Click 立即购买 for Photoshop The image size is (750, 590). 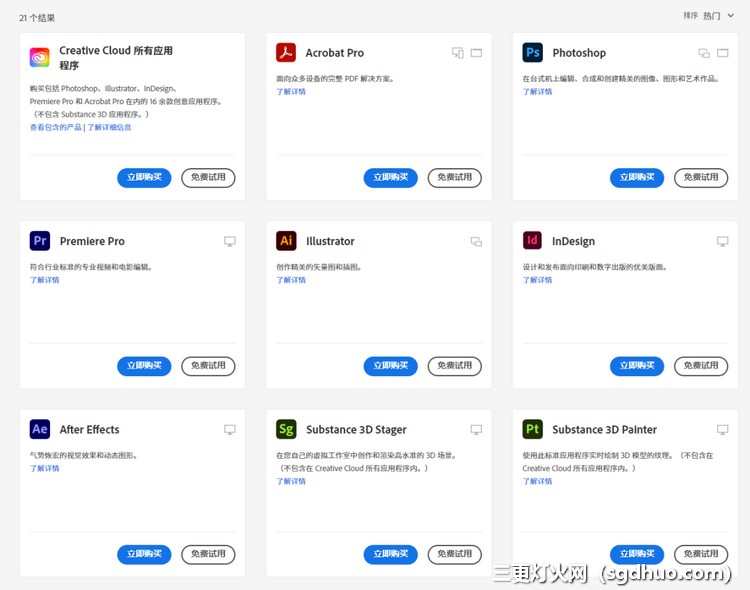tap(637, 178)
